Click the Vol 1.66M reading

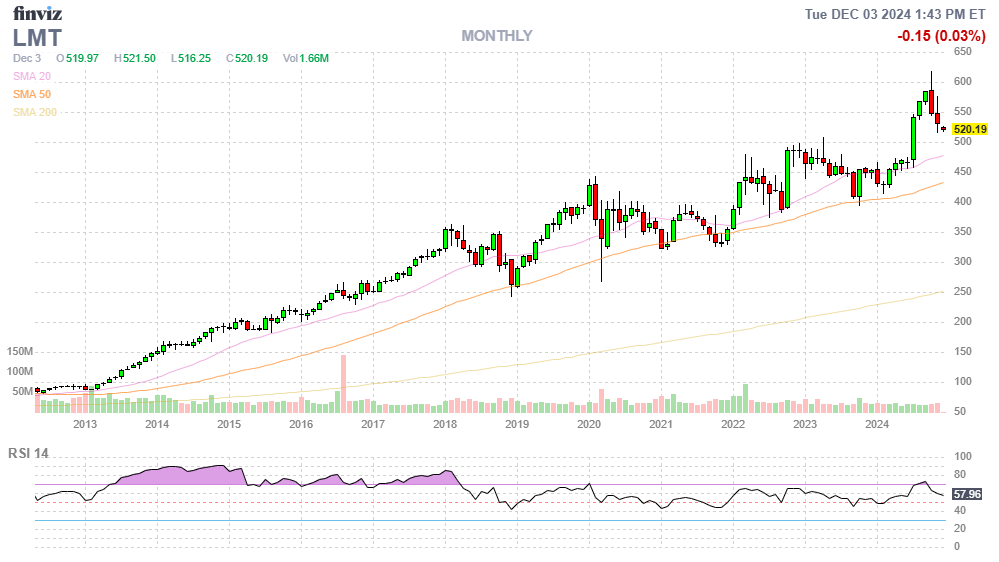coord(305,58)
